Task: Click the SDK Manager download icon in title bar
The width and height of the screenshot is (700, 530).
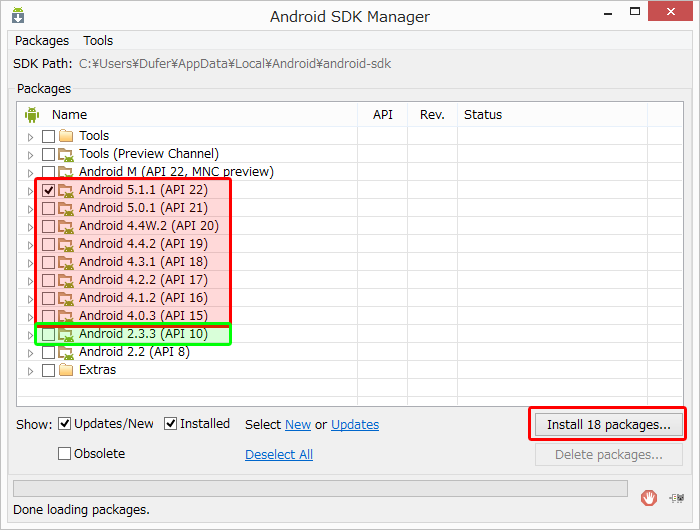Action: [x=18, y=15]
